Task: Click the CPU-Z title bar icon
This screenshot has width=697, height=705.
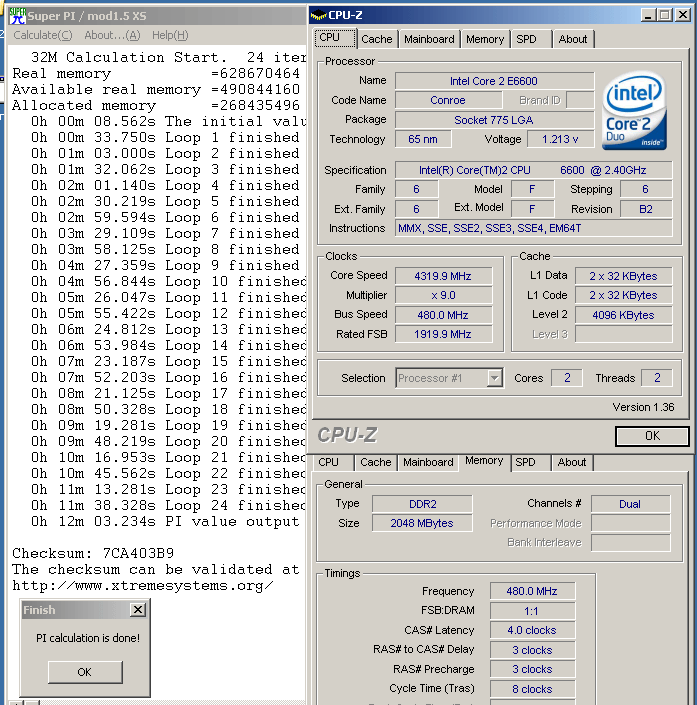Action: (318, 15)
